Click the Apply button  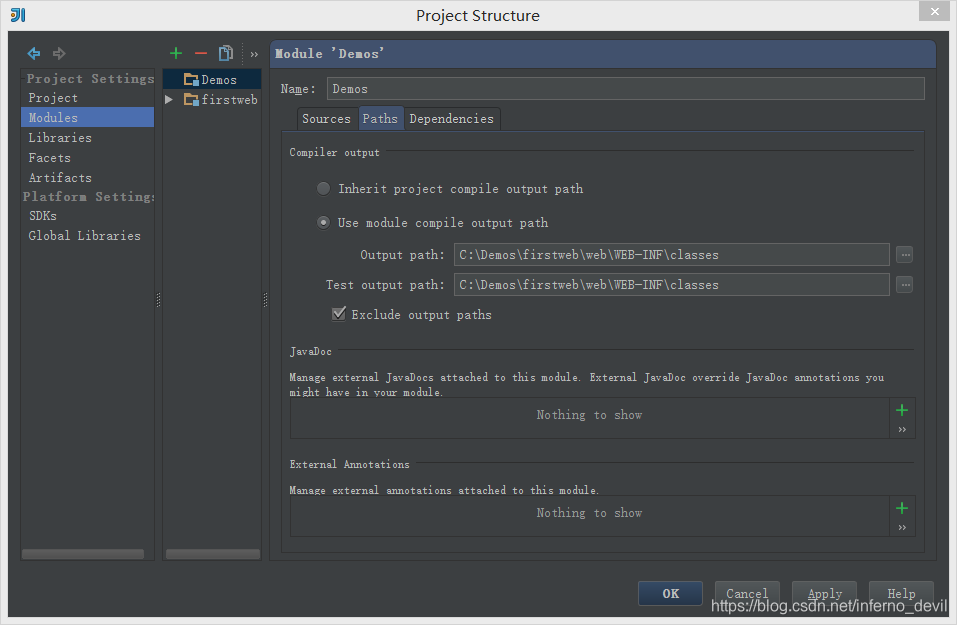[x=825, y=593]
